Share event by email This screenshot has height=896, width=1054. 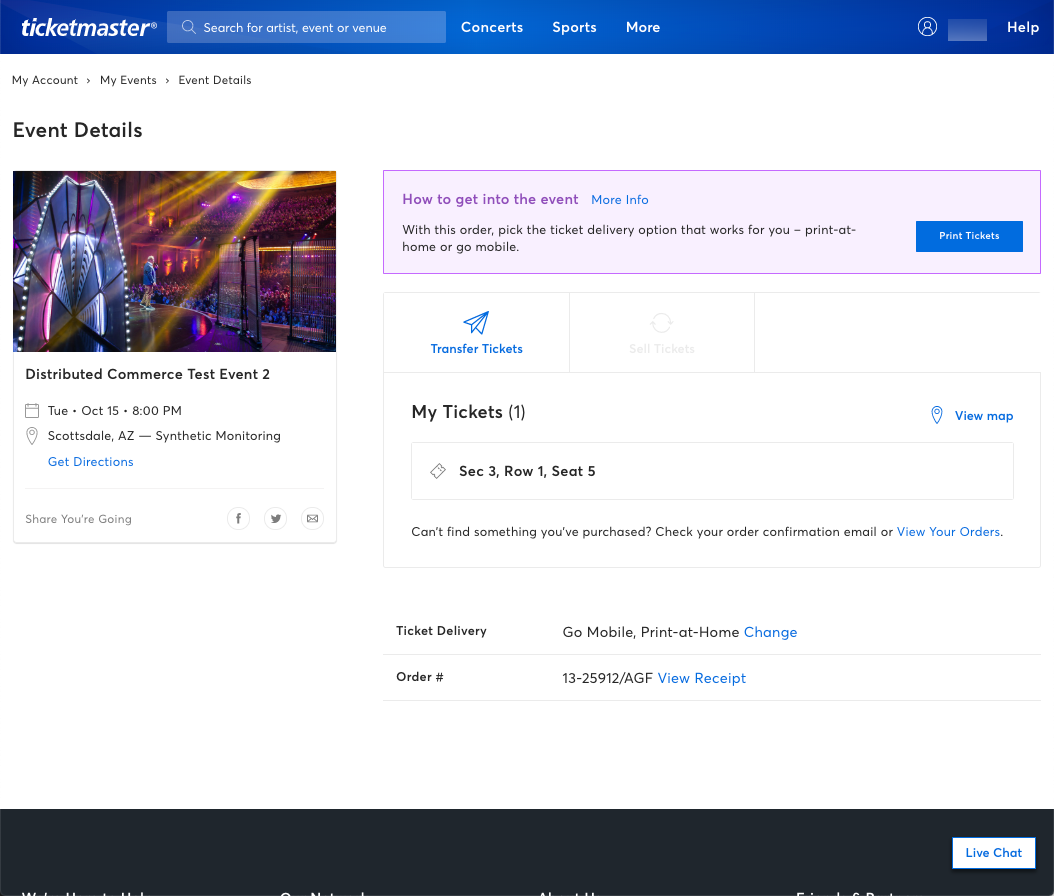pyautogui.click(x=313, y=518)
